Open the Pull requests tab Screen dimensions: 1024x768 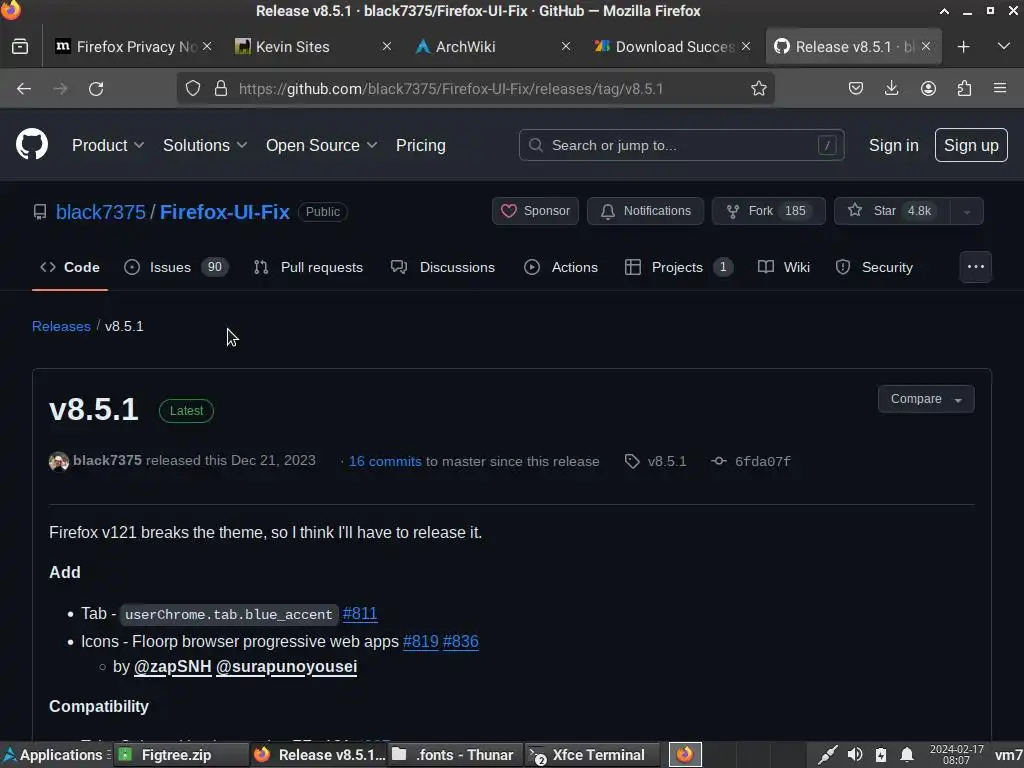308,267
